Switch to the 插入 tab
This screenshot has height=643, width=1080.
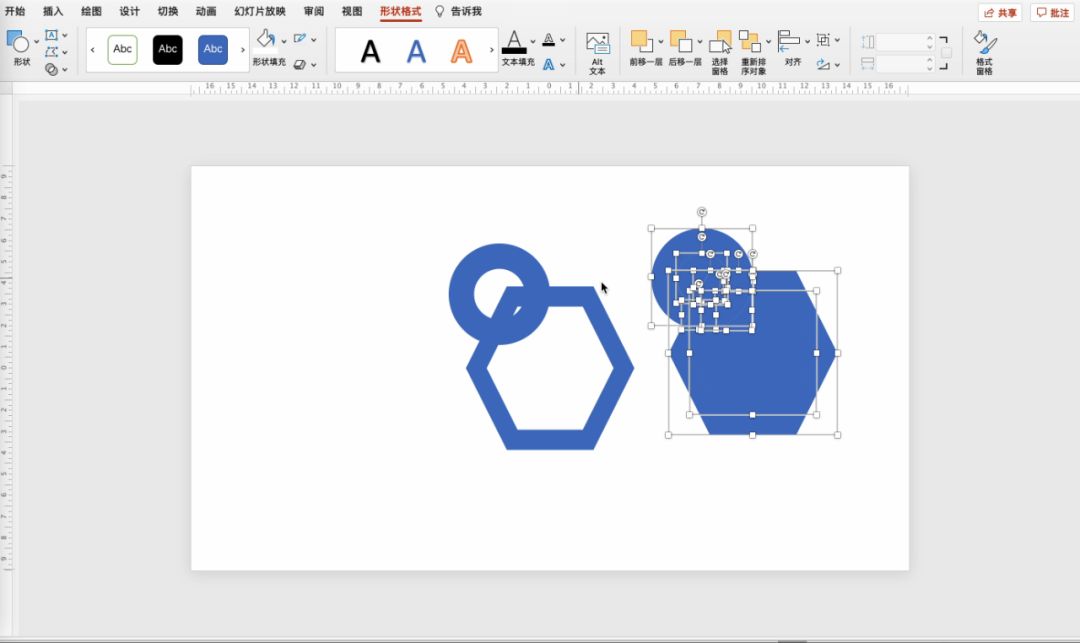click(53, 11)
